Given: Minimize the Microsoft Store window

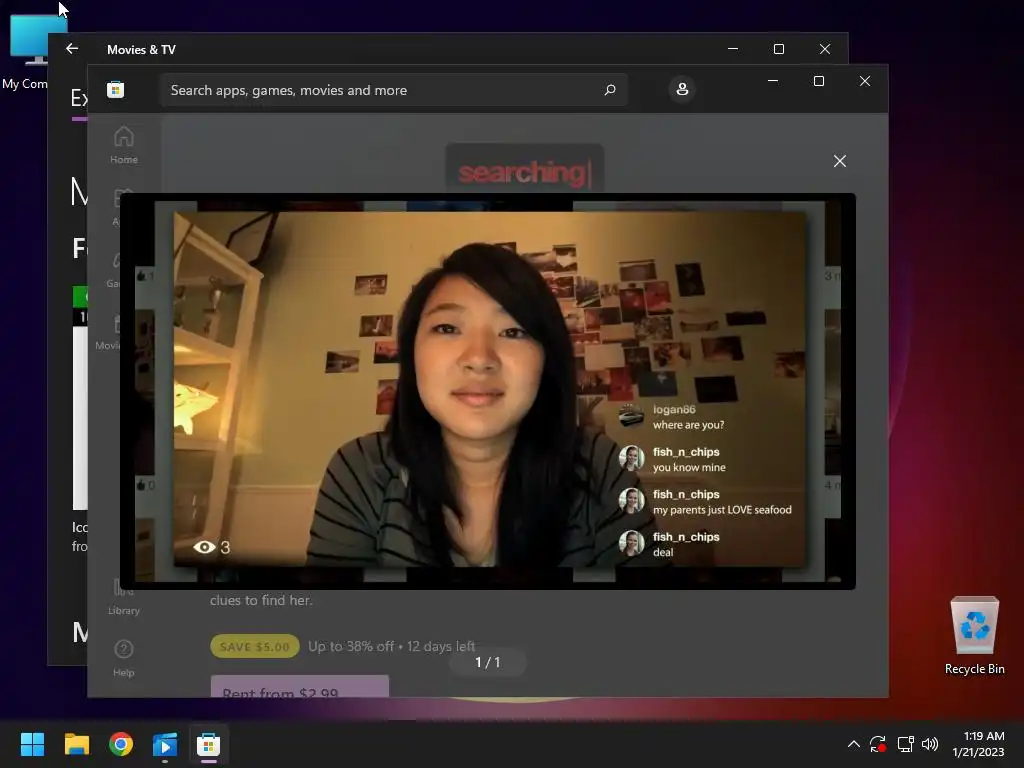Looking at the screenshot, I should 773,81.
